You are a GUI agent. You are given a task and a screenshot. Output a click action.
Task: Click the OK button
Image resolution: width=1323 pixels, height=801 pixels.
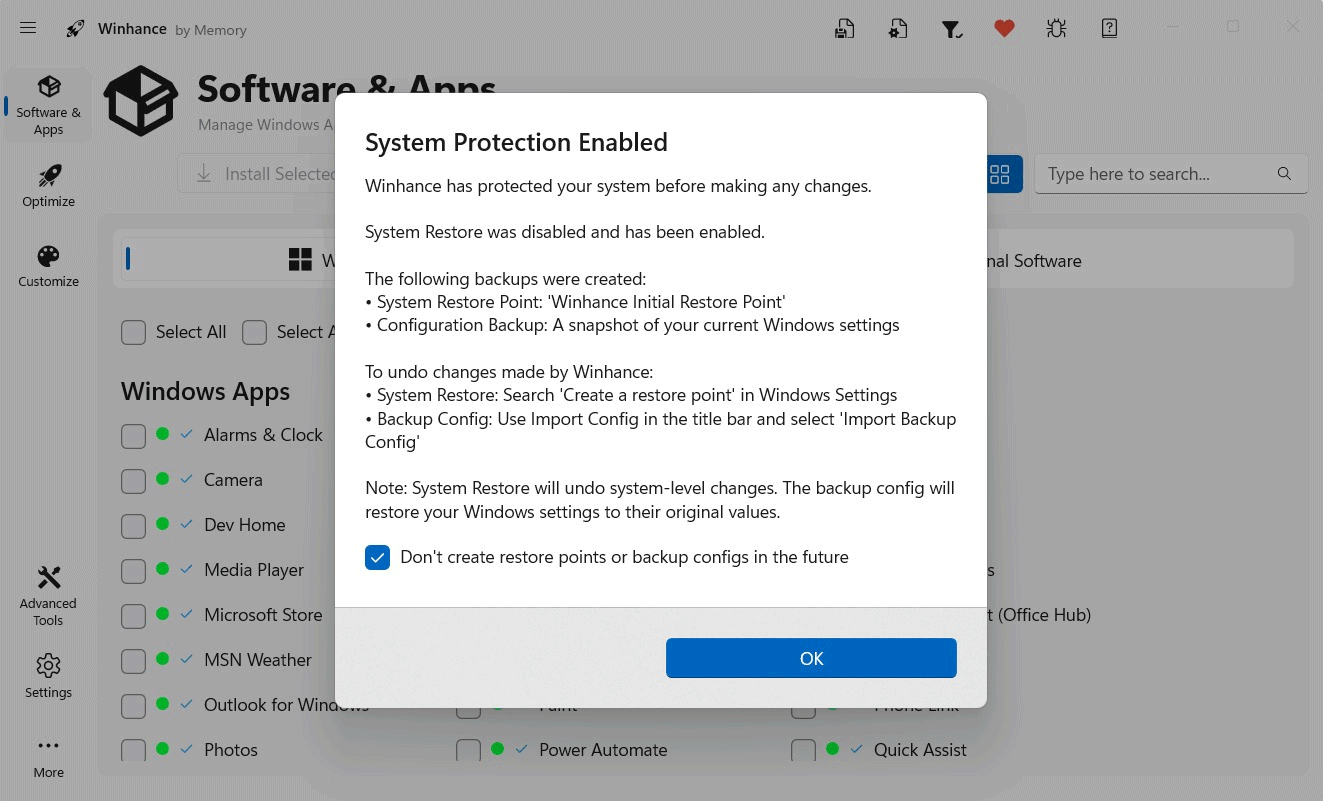pyautogui.click(x=811, y=658)
